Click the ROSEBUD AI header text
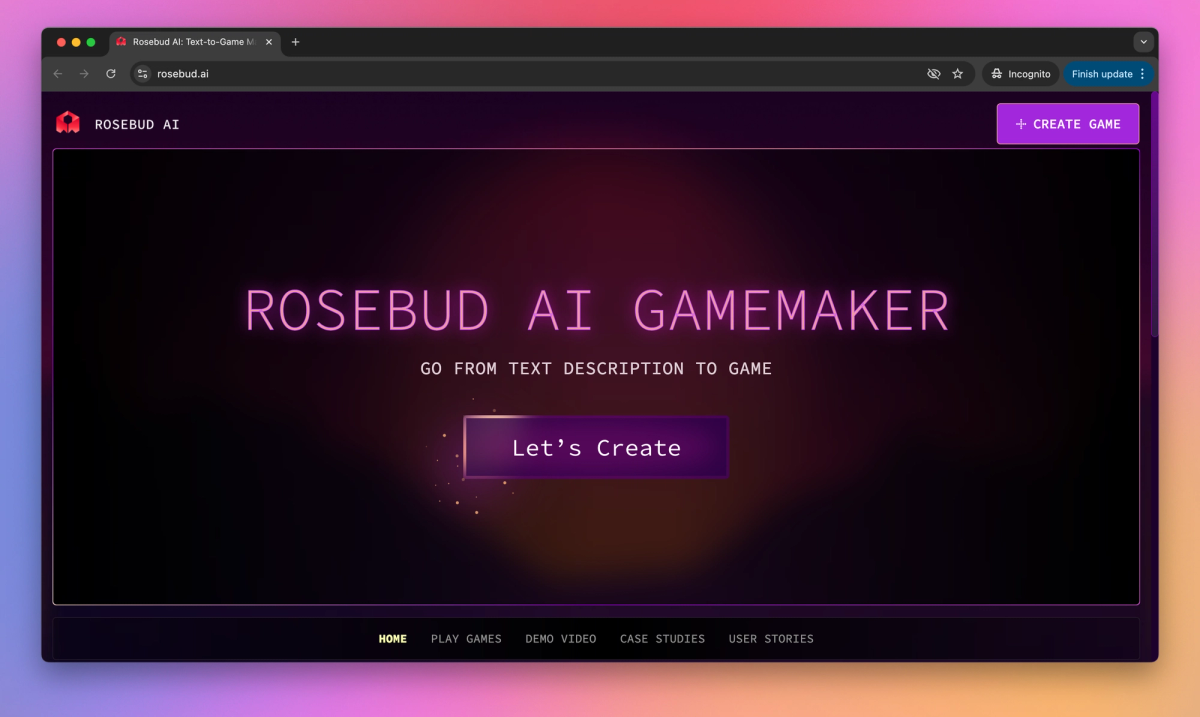1200x717 pixels. pyautogui.click(x=137, y=125)
